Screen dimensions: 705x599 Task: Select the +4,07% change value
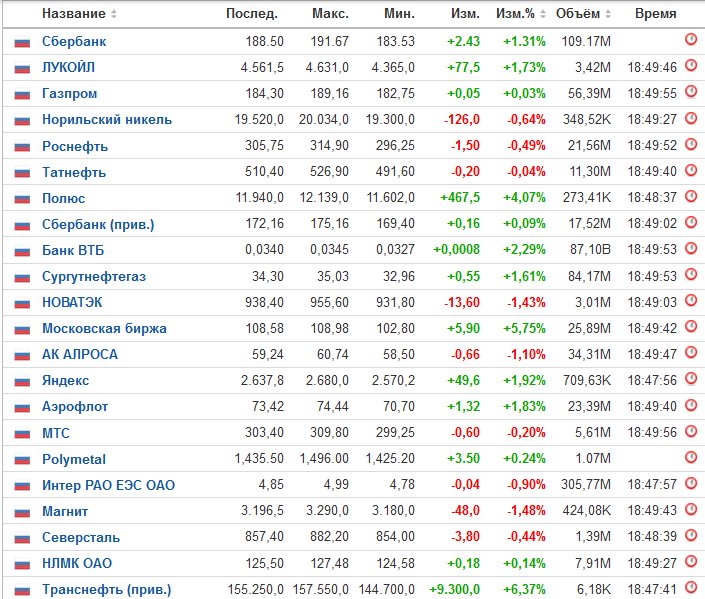[524, 197]
